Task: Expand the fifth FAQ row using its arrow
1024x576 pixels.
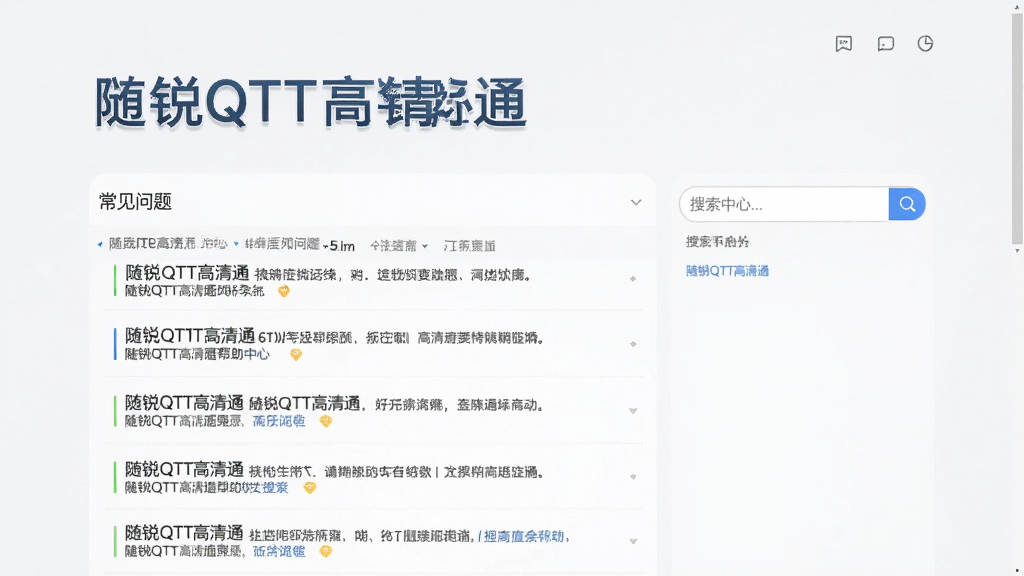Action: click(x=633, y=541)
